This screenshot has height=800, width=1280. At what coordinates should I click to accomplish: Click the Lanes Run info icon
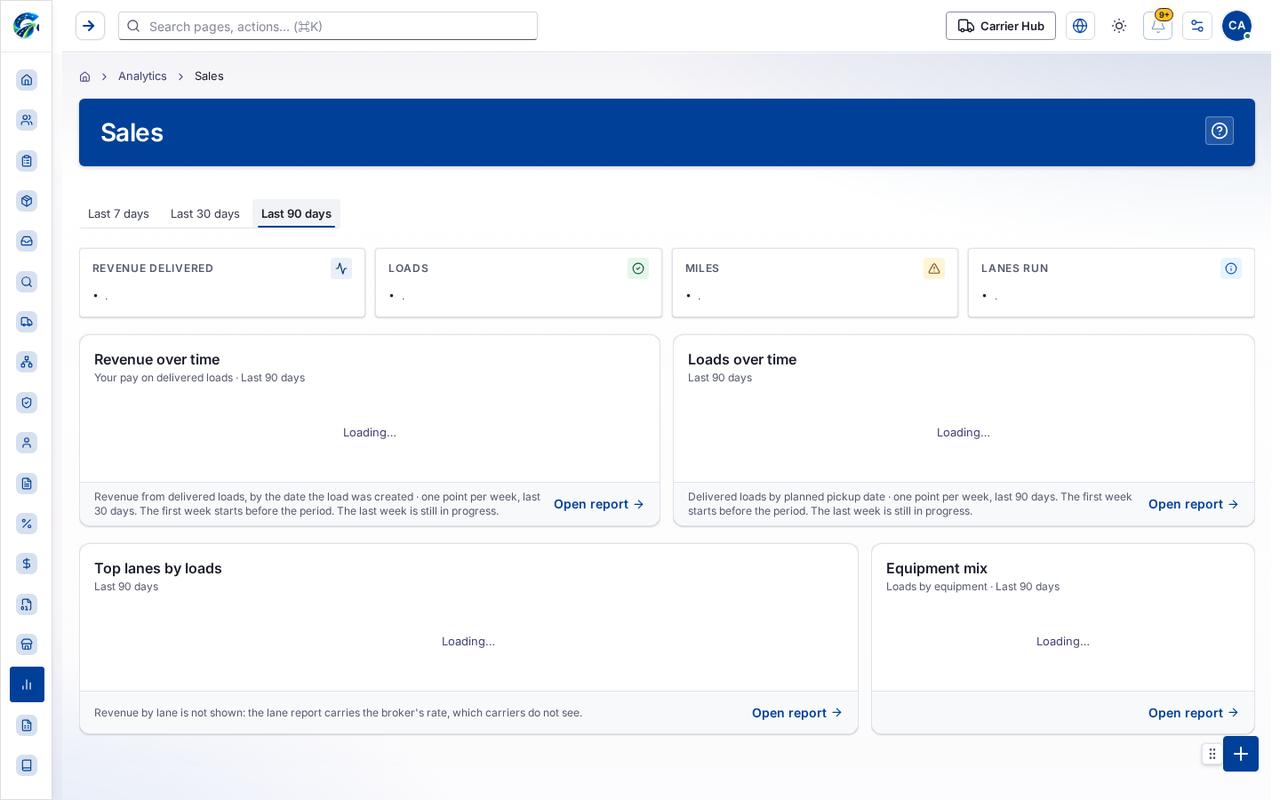point(1231,268)
